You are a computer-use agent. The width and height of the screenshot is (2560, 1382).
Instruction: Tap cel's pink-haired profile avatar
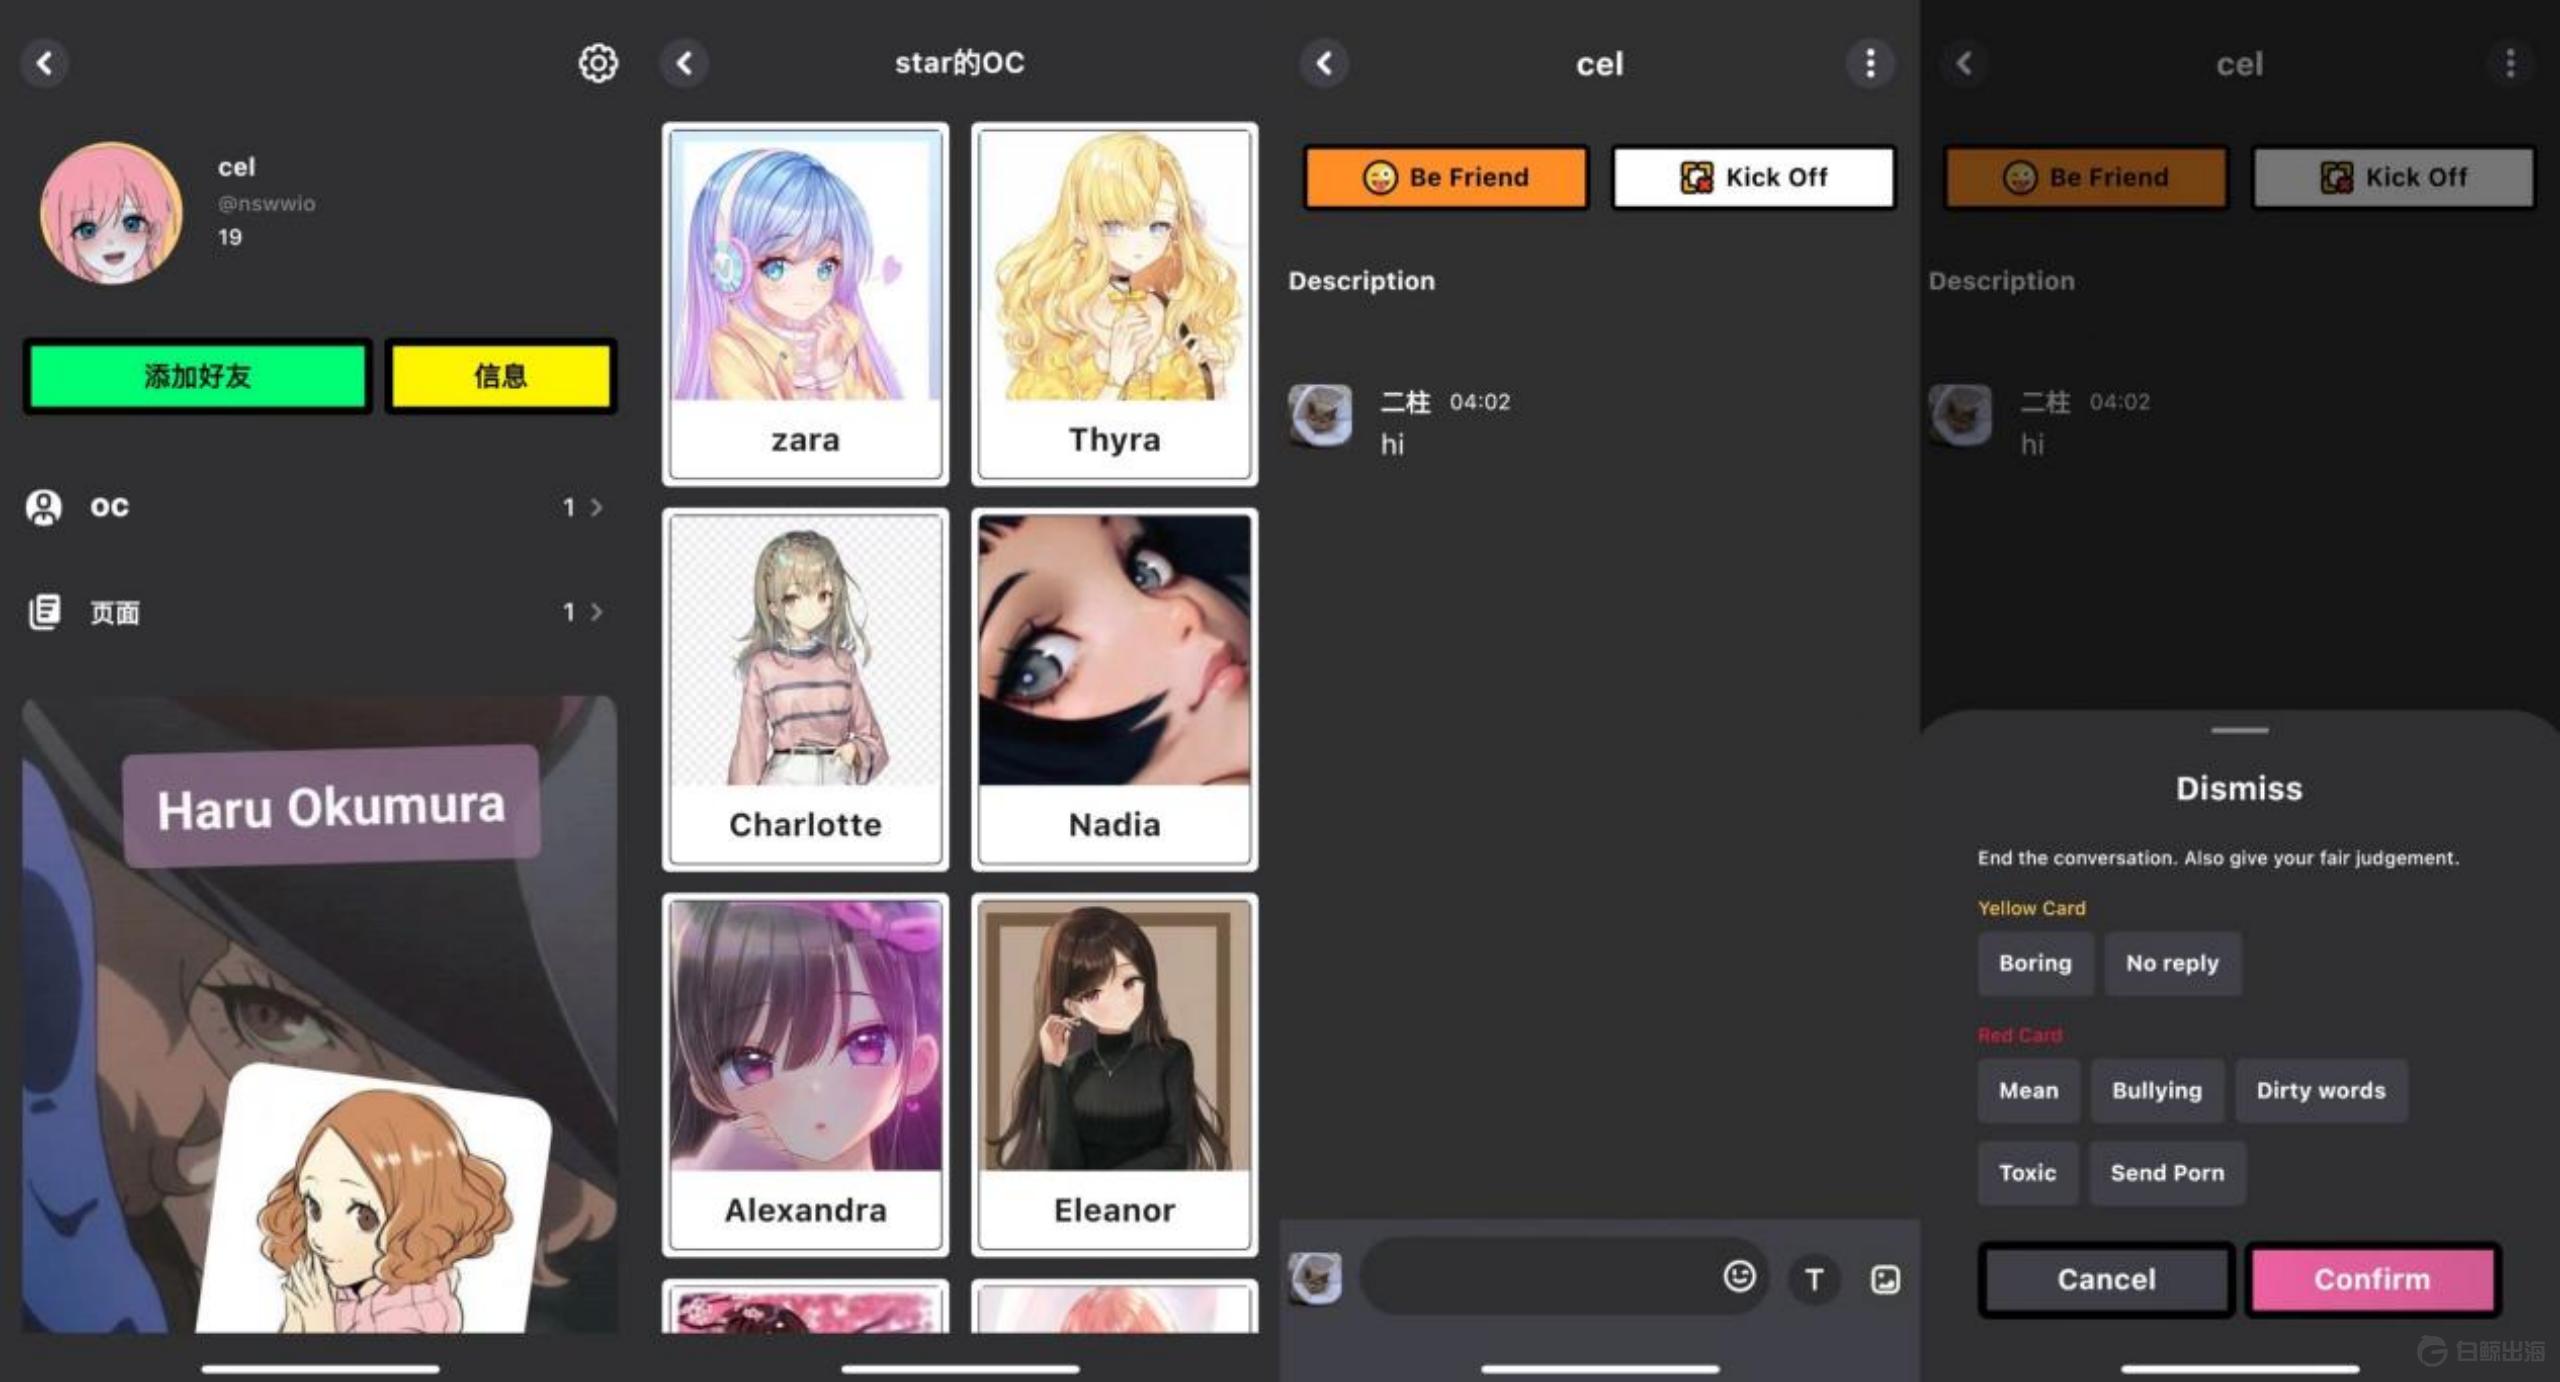pyautogui.click(x=111, y=213)
